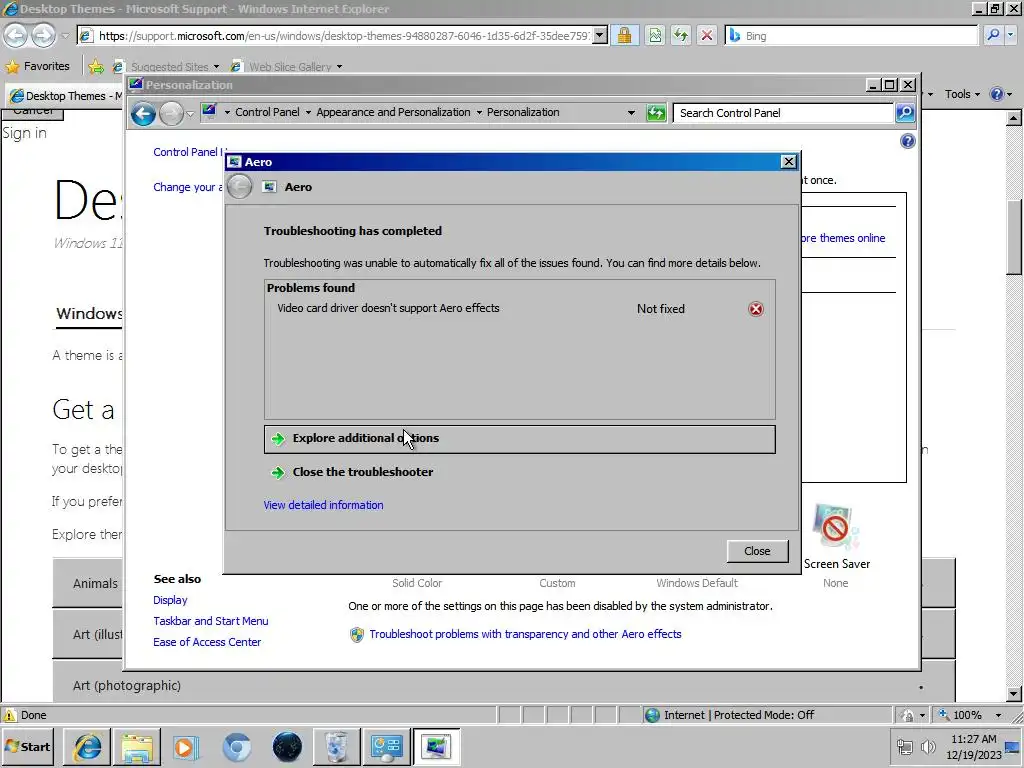Viewport: 1024px width, 768px height.
Task: Click the Recycle Bin taskbar icon
Action: tap(336, 746)
